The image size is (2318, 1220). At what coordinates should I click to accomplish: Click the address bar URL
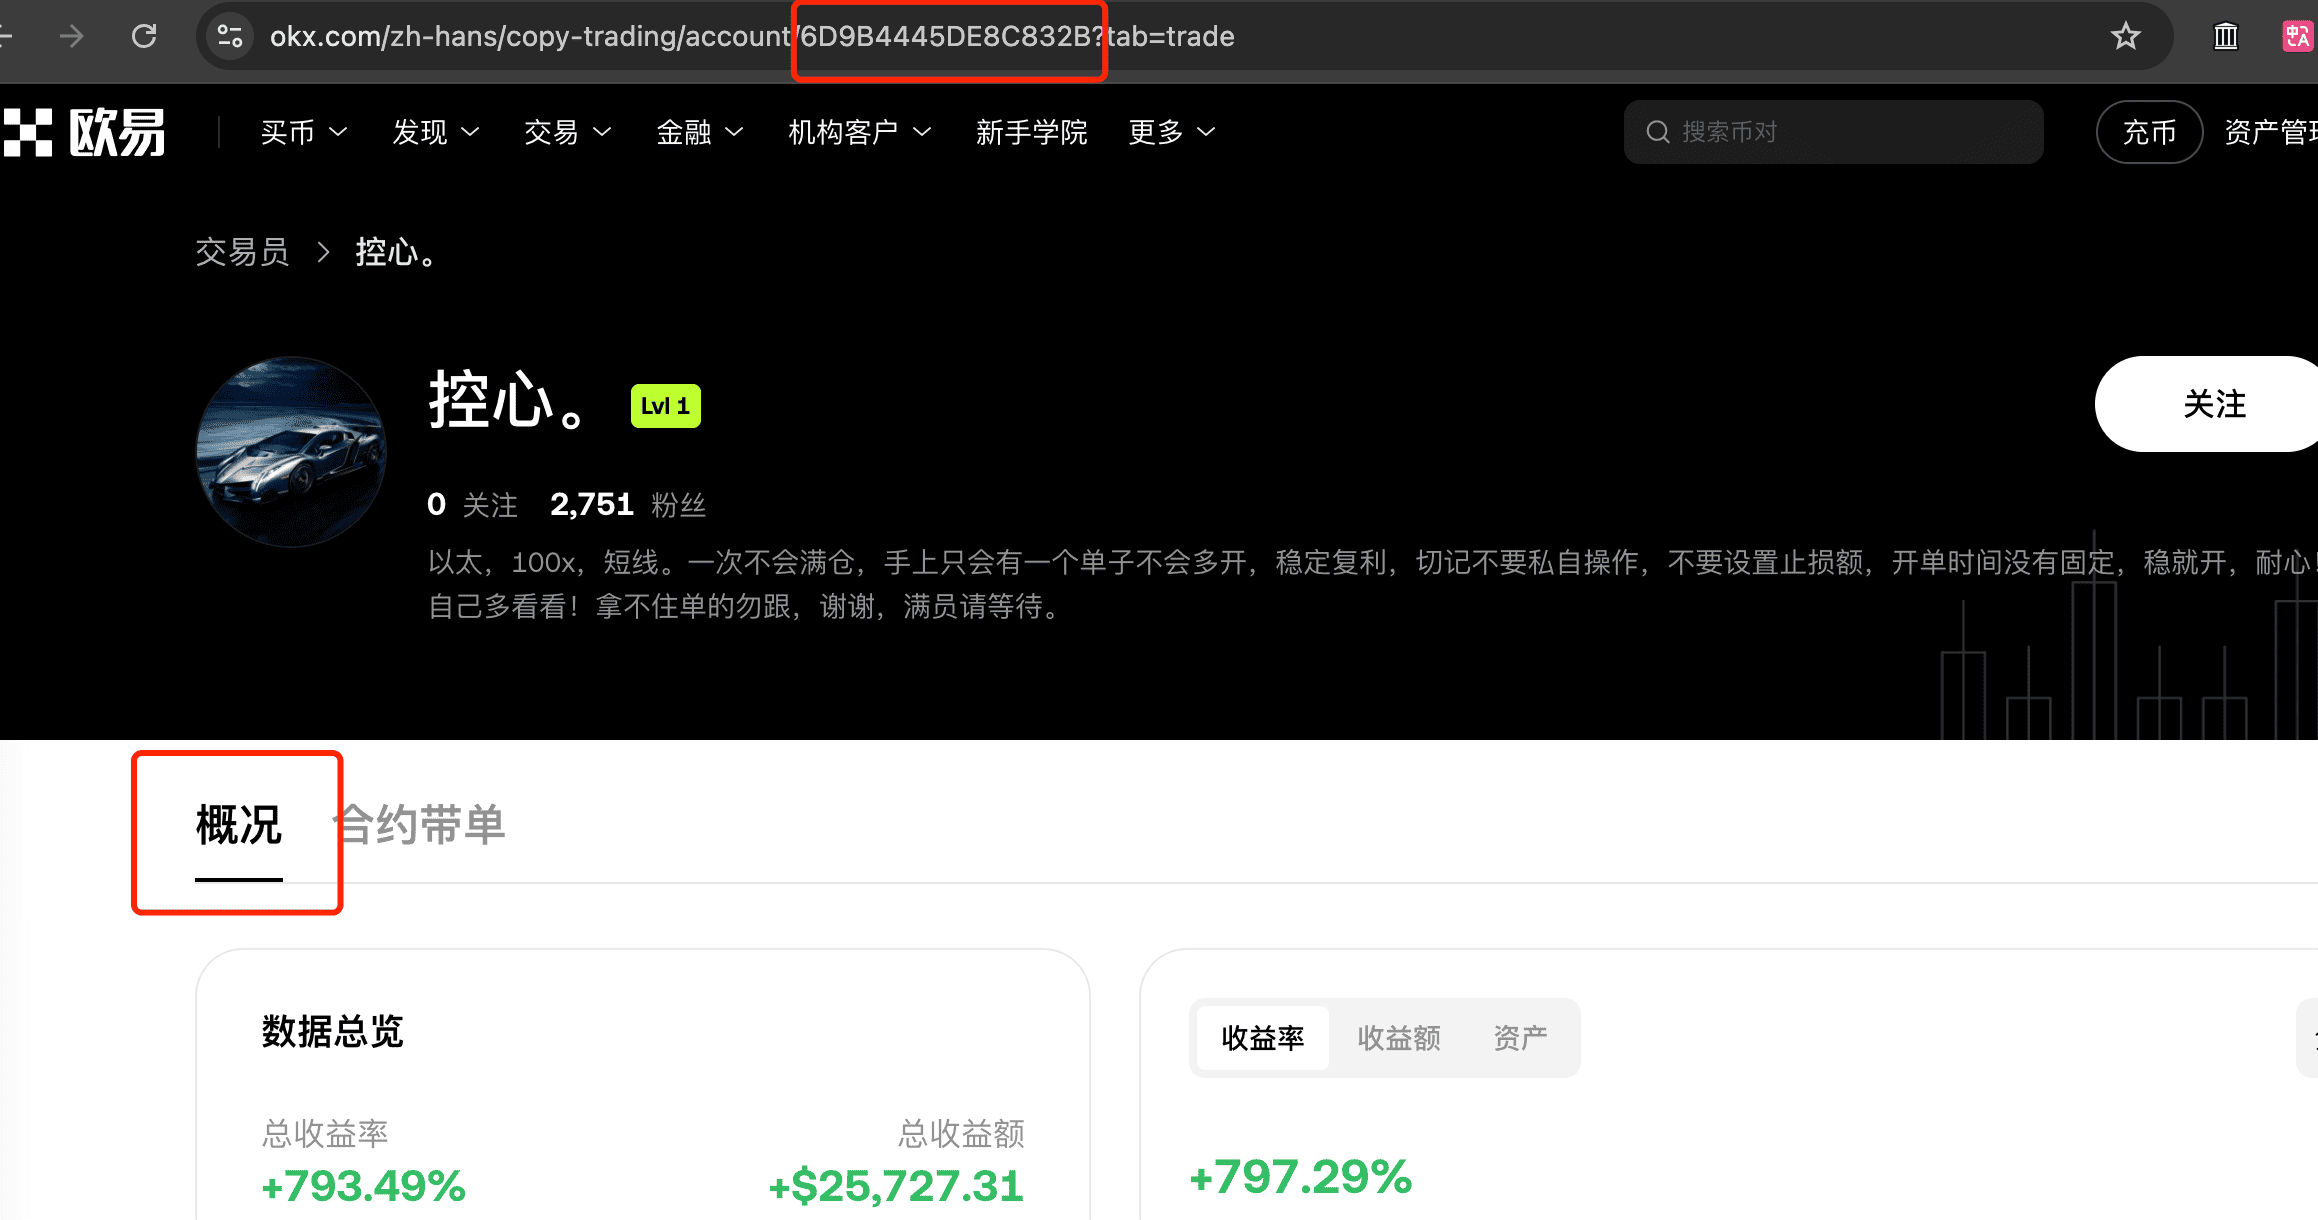tap(752, 37)
